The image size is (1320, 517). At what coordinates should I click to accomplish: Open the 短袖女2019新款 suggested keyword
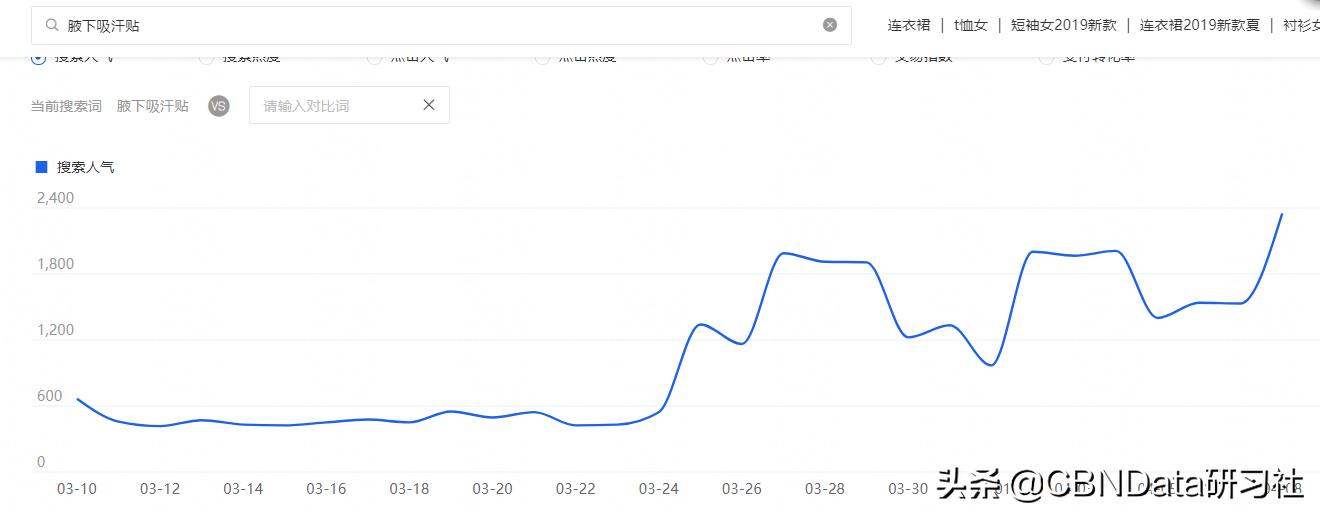[1063, 26]
